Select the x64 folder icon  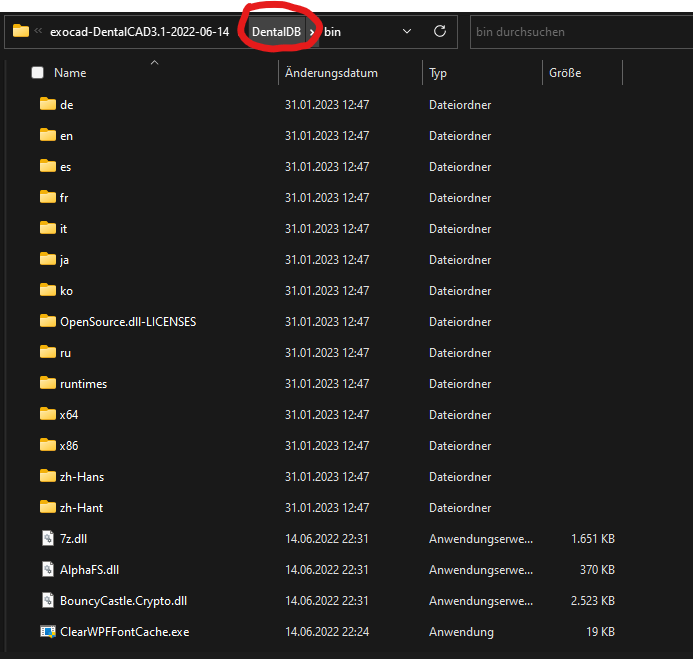coord(48,414)
